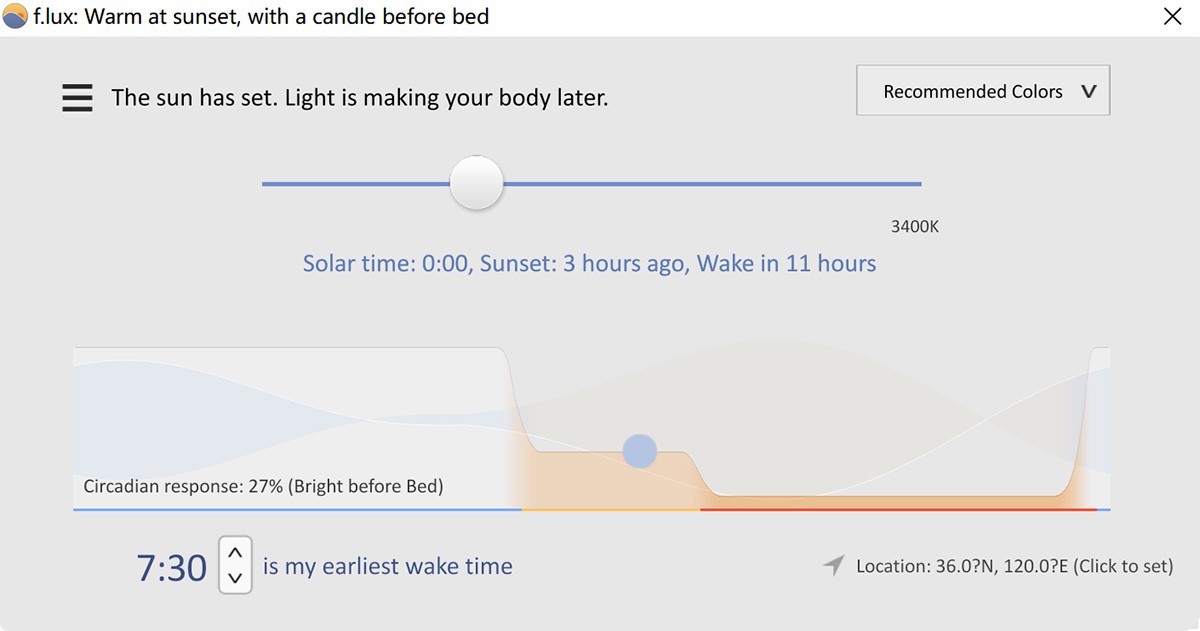Click the Location coordinates to set location
The image size is (1200, 631).
[1013, 566]
